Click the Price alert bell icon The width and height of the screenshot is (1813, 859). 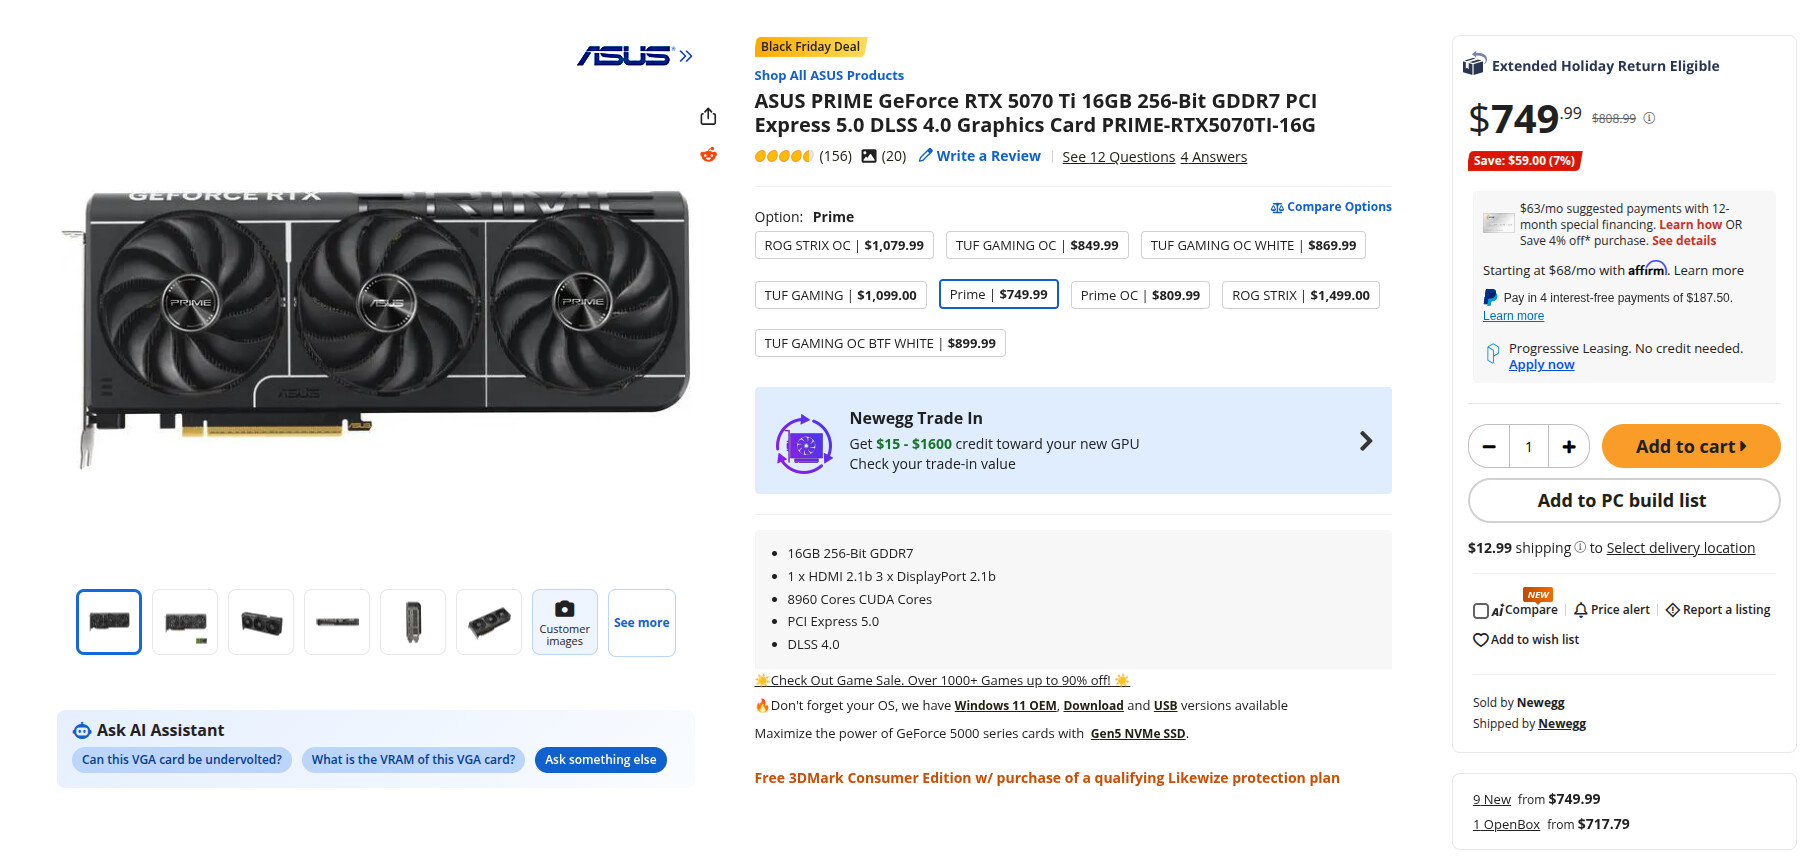pos(1581,610)
